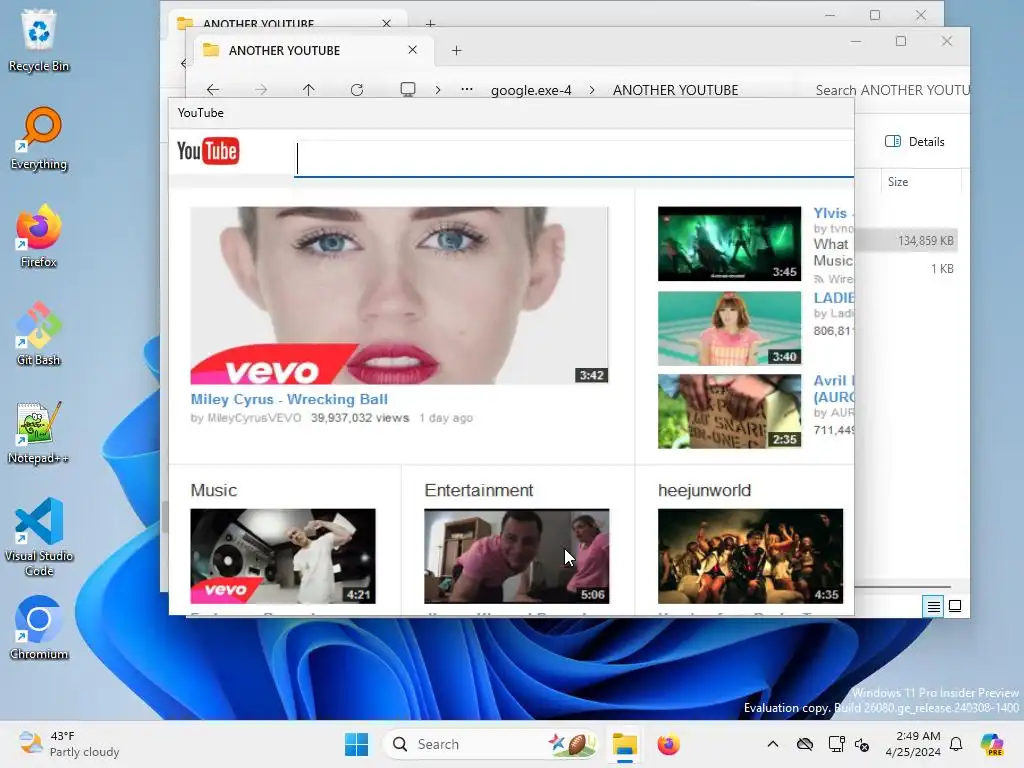
Task: Open the LADIES video thumbnail (3:40)
Action: [x=729, y=328]
